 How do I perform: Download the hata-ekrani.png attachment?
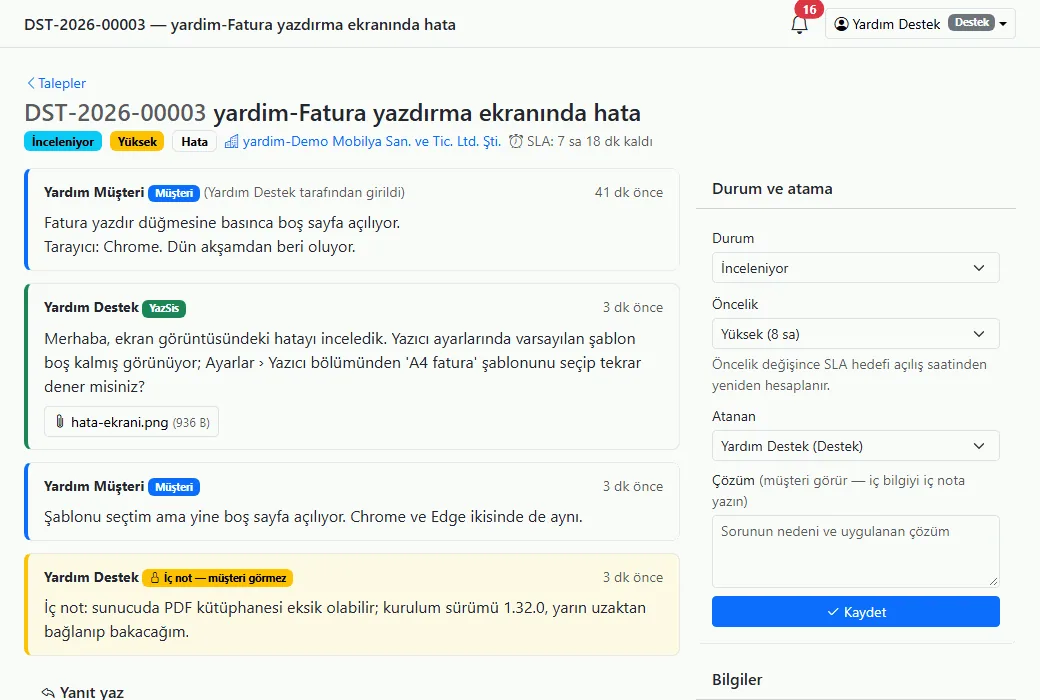click(x=131, y=422)
